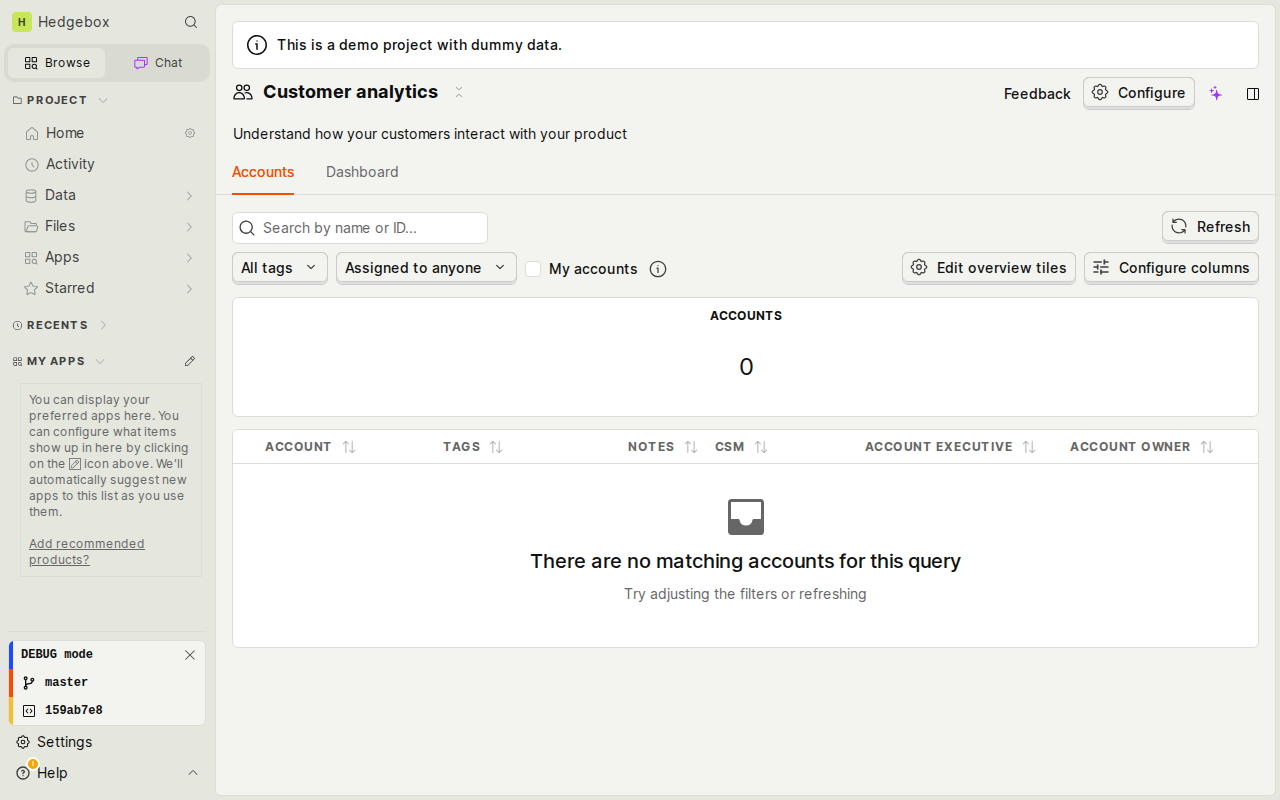Viewport: 1280px width, 800px height.
Task: Open the AI sparkle icon beside Configure
Action: click(1216, 93)
